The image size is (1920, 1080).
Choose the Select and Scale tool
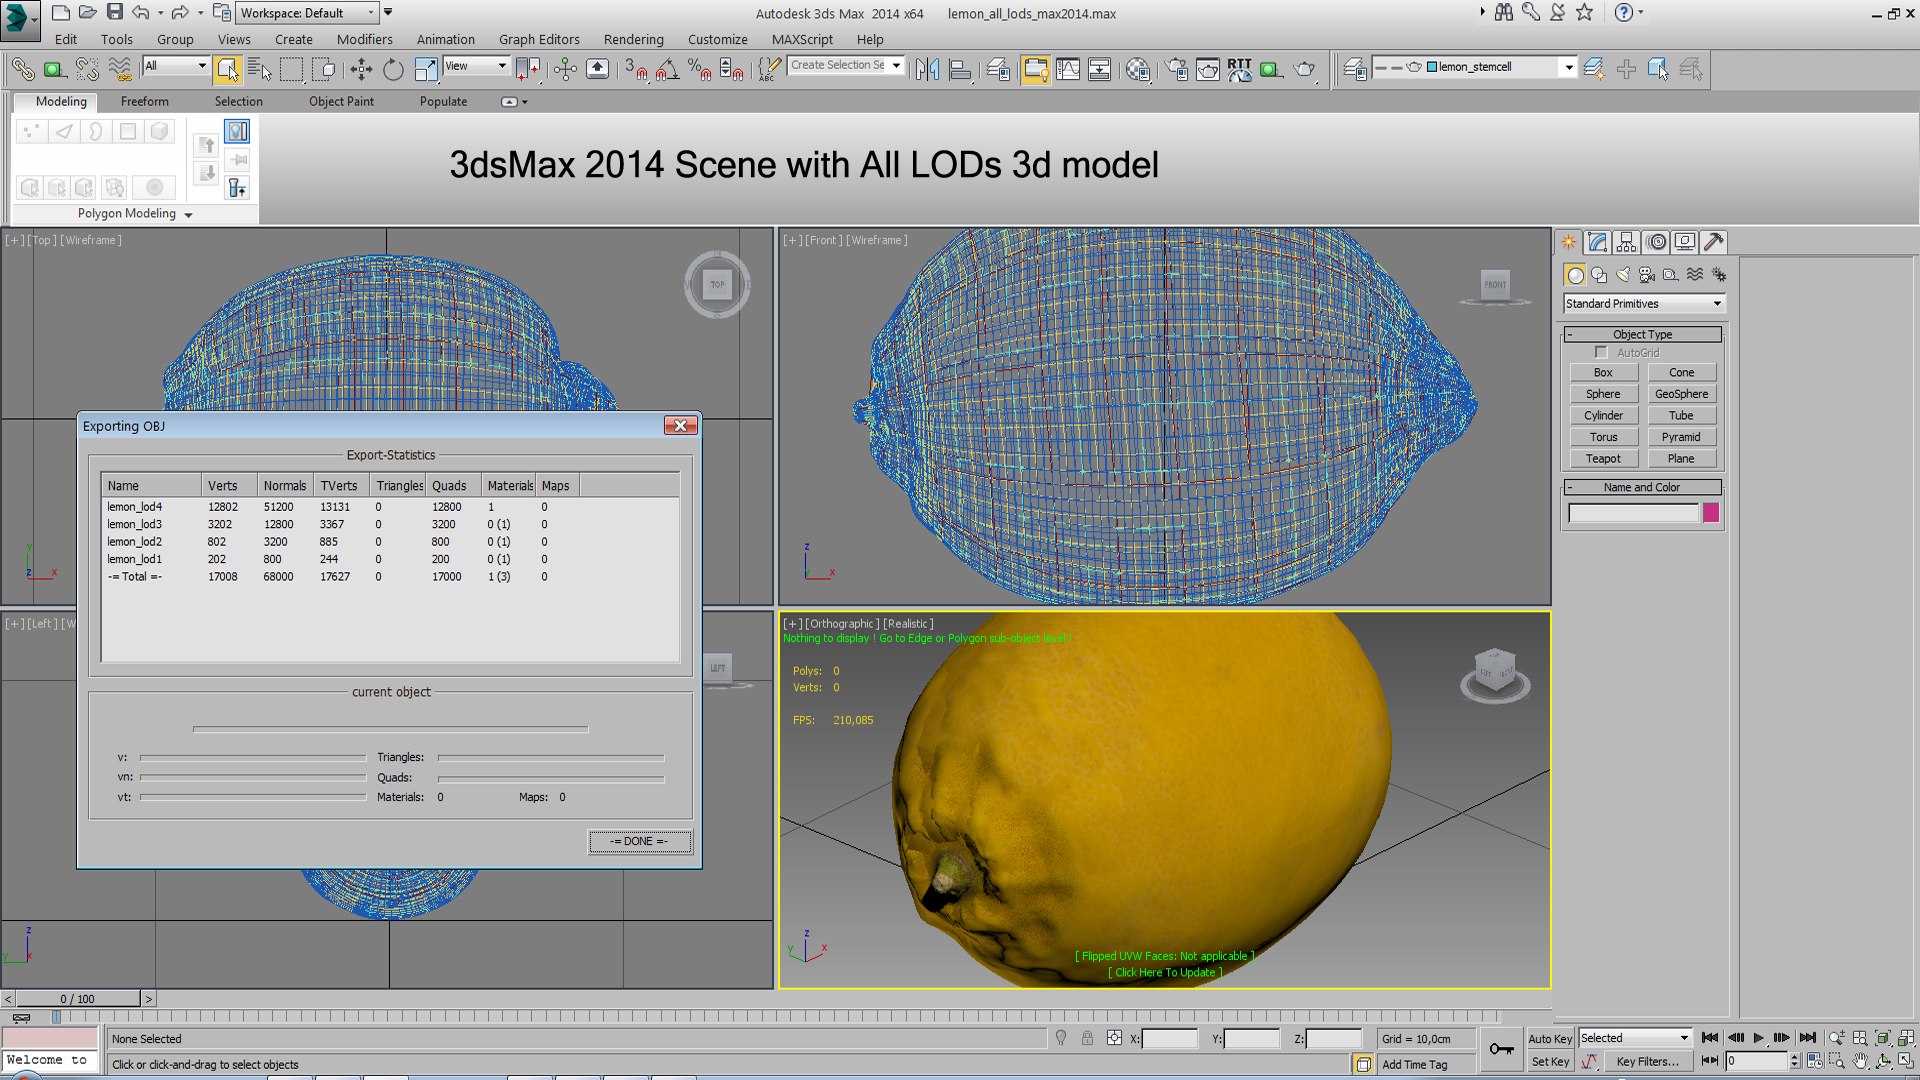click(x=425, y=69)
